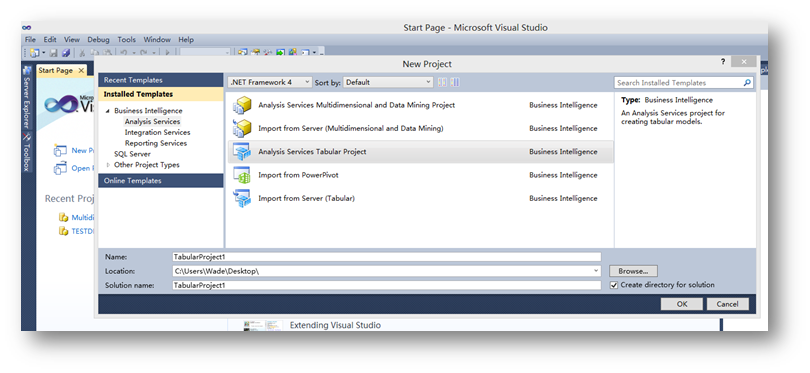This screenshot has height=373, width=810.
Task: Click the Cancel button
Action: (727, 304)
